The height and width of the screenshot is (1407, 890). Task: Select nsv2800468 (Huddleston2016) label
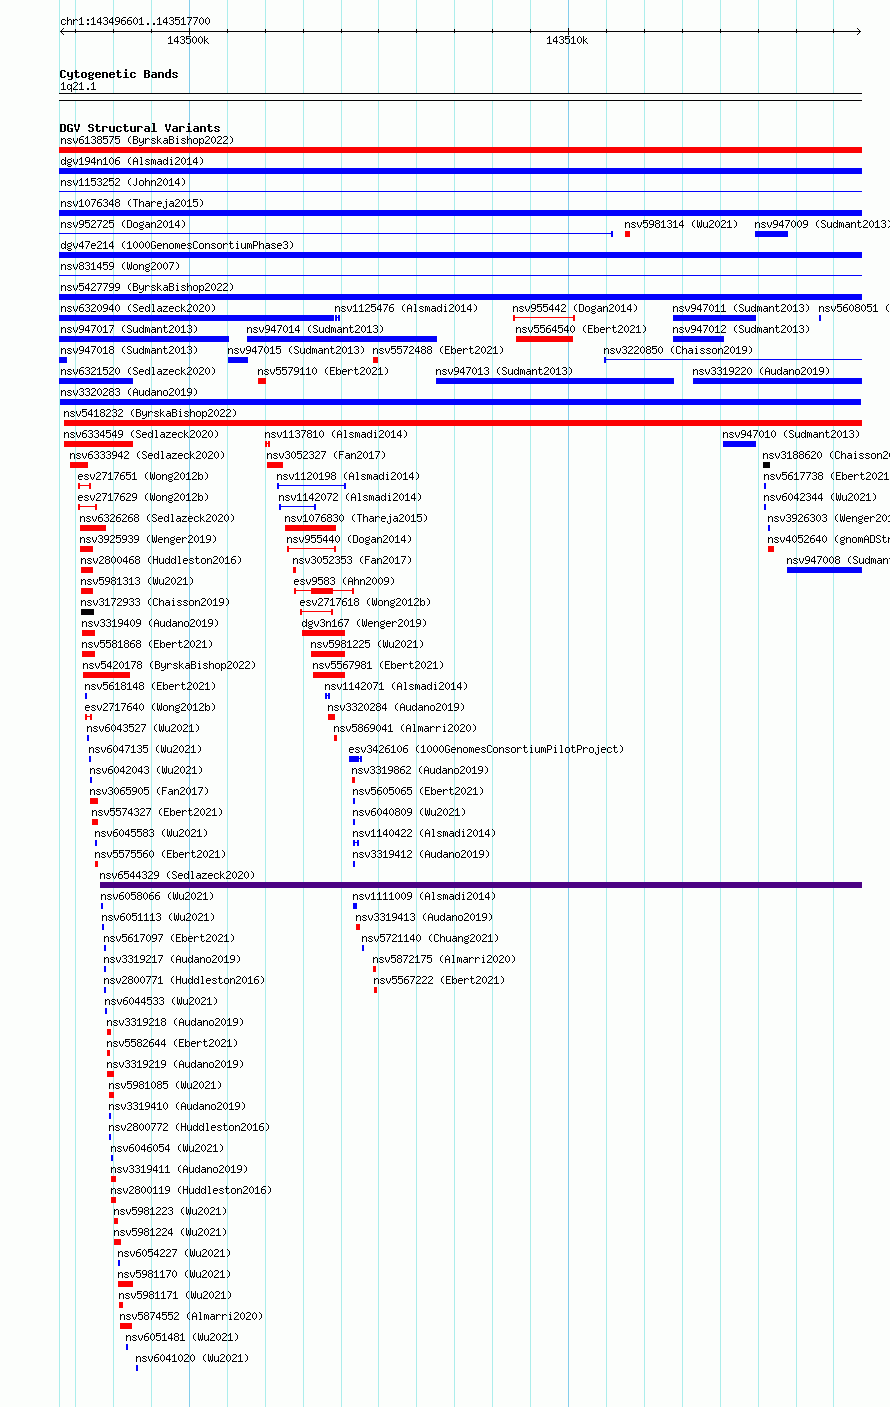click(x=162, y=560)
